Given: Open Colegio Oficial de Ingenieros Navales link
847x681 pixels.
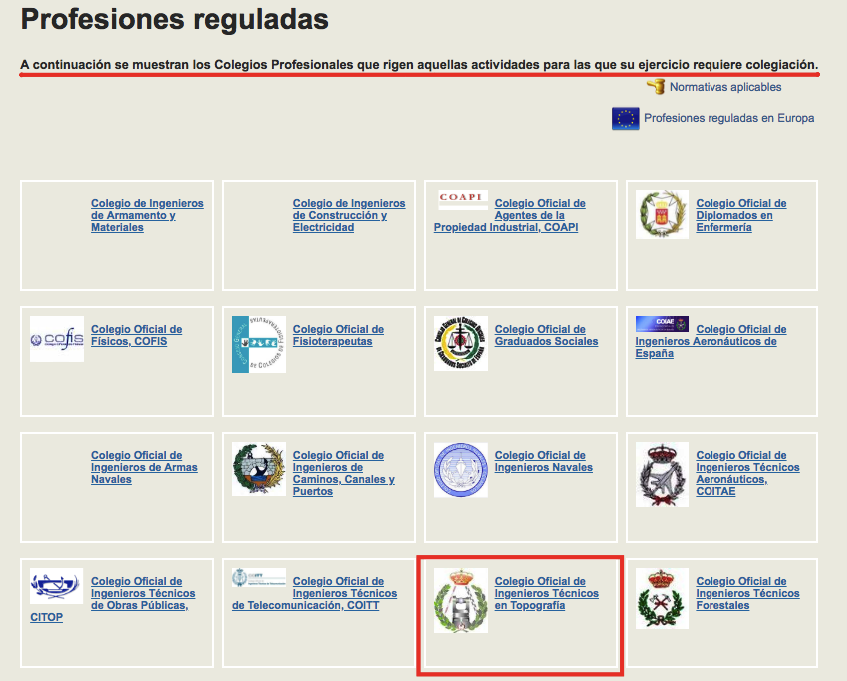Looking at the screenshot, I should pyautogui.click(x=543, y=461).
